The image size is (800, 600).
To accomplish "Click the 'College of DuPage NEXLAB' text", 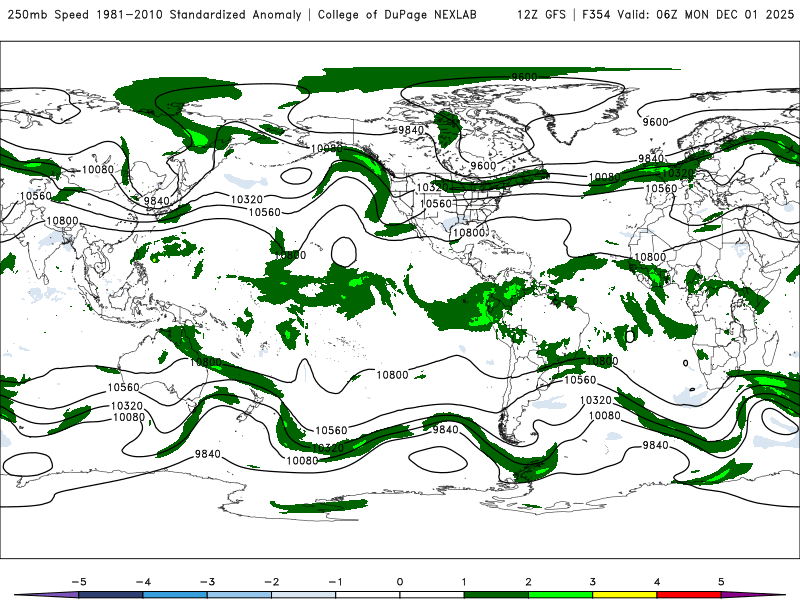I will (397, 15).
